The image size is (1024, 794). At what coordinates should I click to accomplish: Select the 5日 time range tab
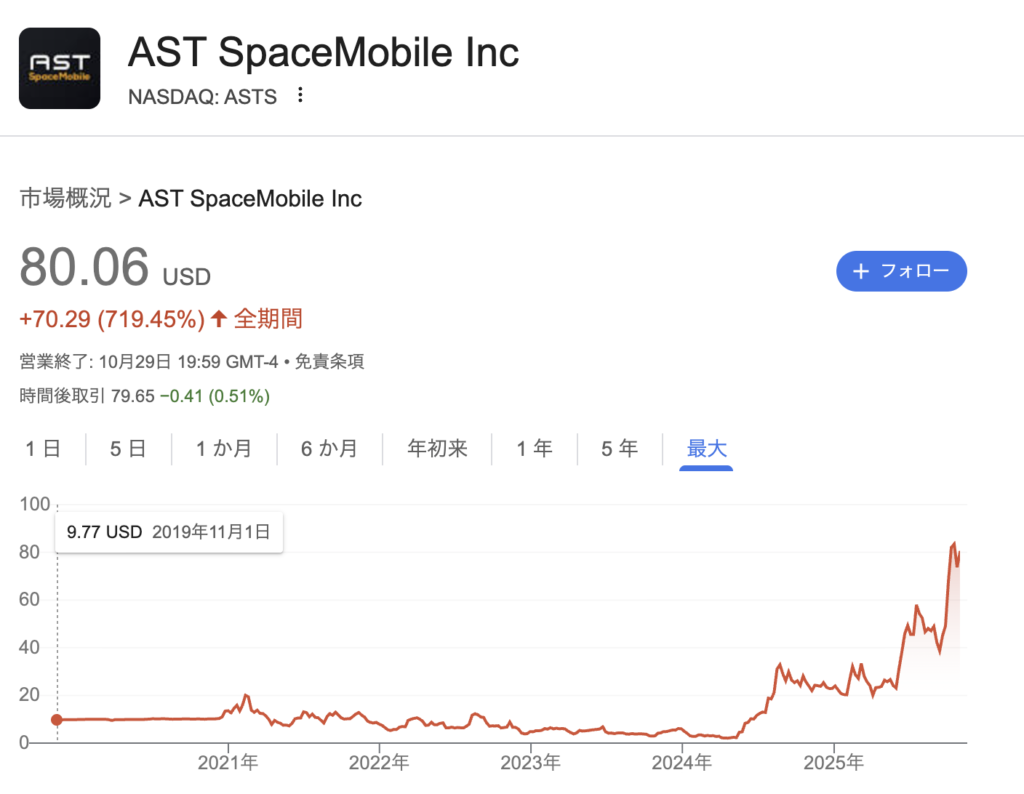128,448
